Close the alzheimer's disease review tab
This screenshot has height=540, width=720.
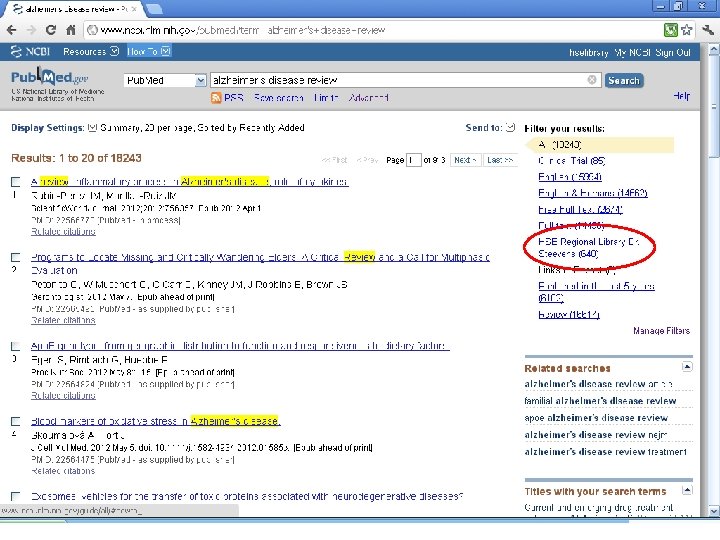point(134,9)
